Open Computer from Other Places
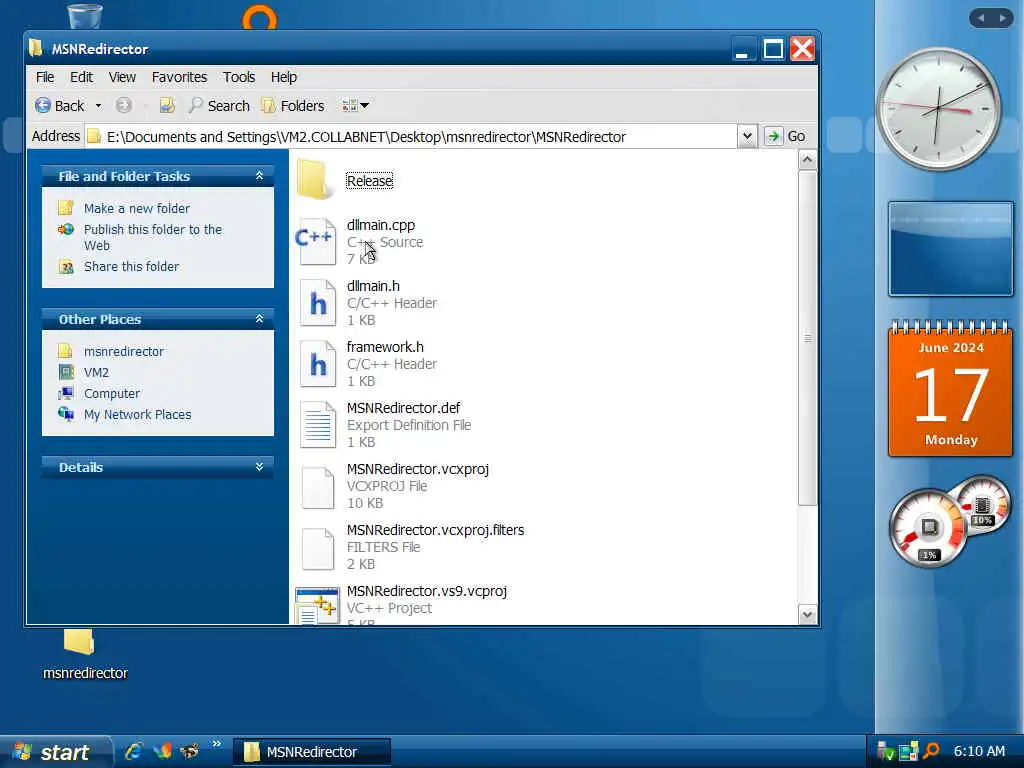Screen dimensions: 1024x768 tap(112, 393)
